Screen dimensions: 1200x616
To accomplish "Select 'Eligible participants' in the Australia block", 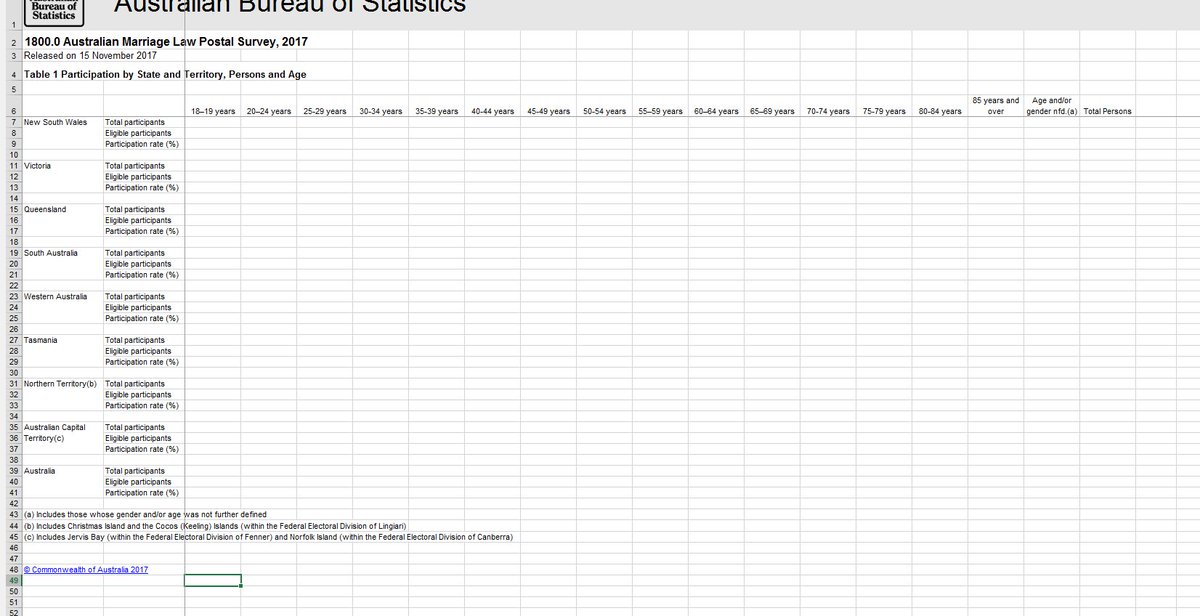I will (138, 482).
